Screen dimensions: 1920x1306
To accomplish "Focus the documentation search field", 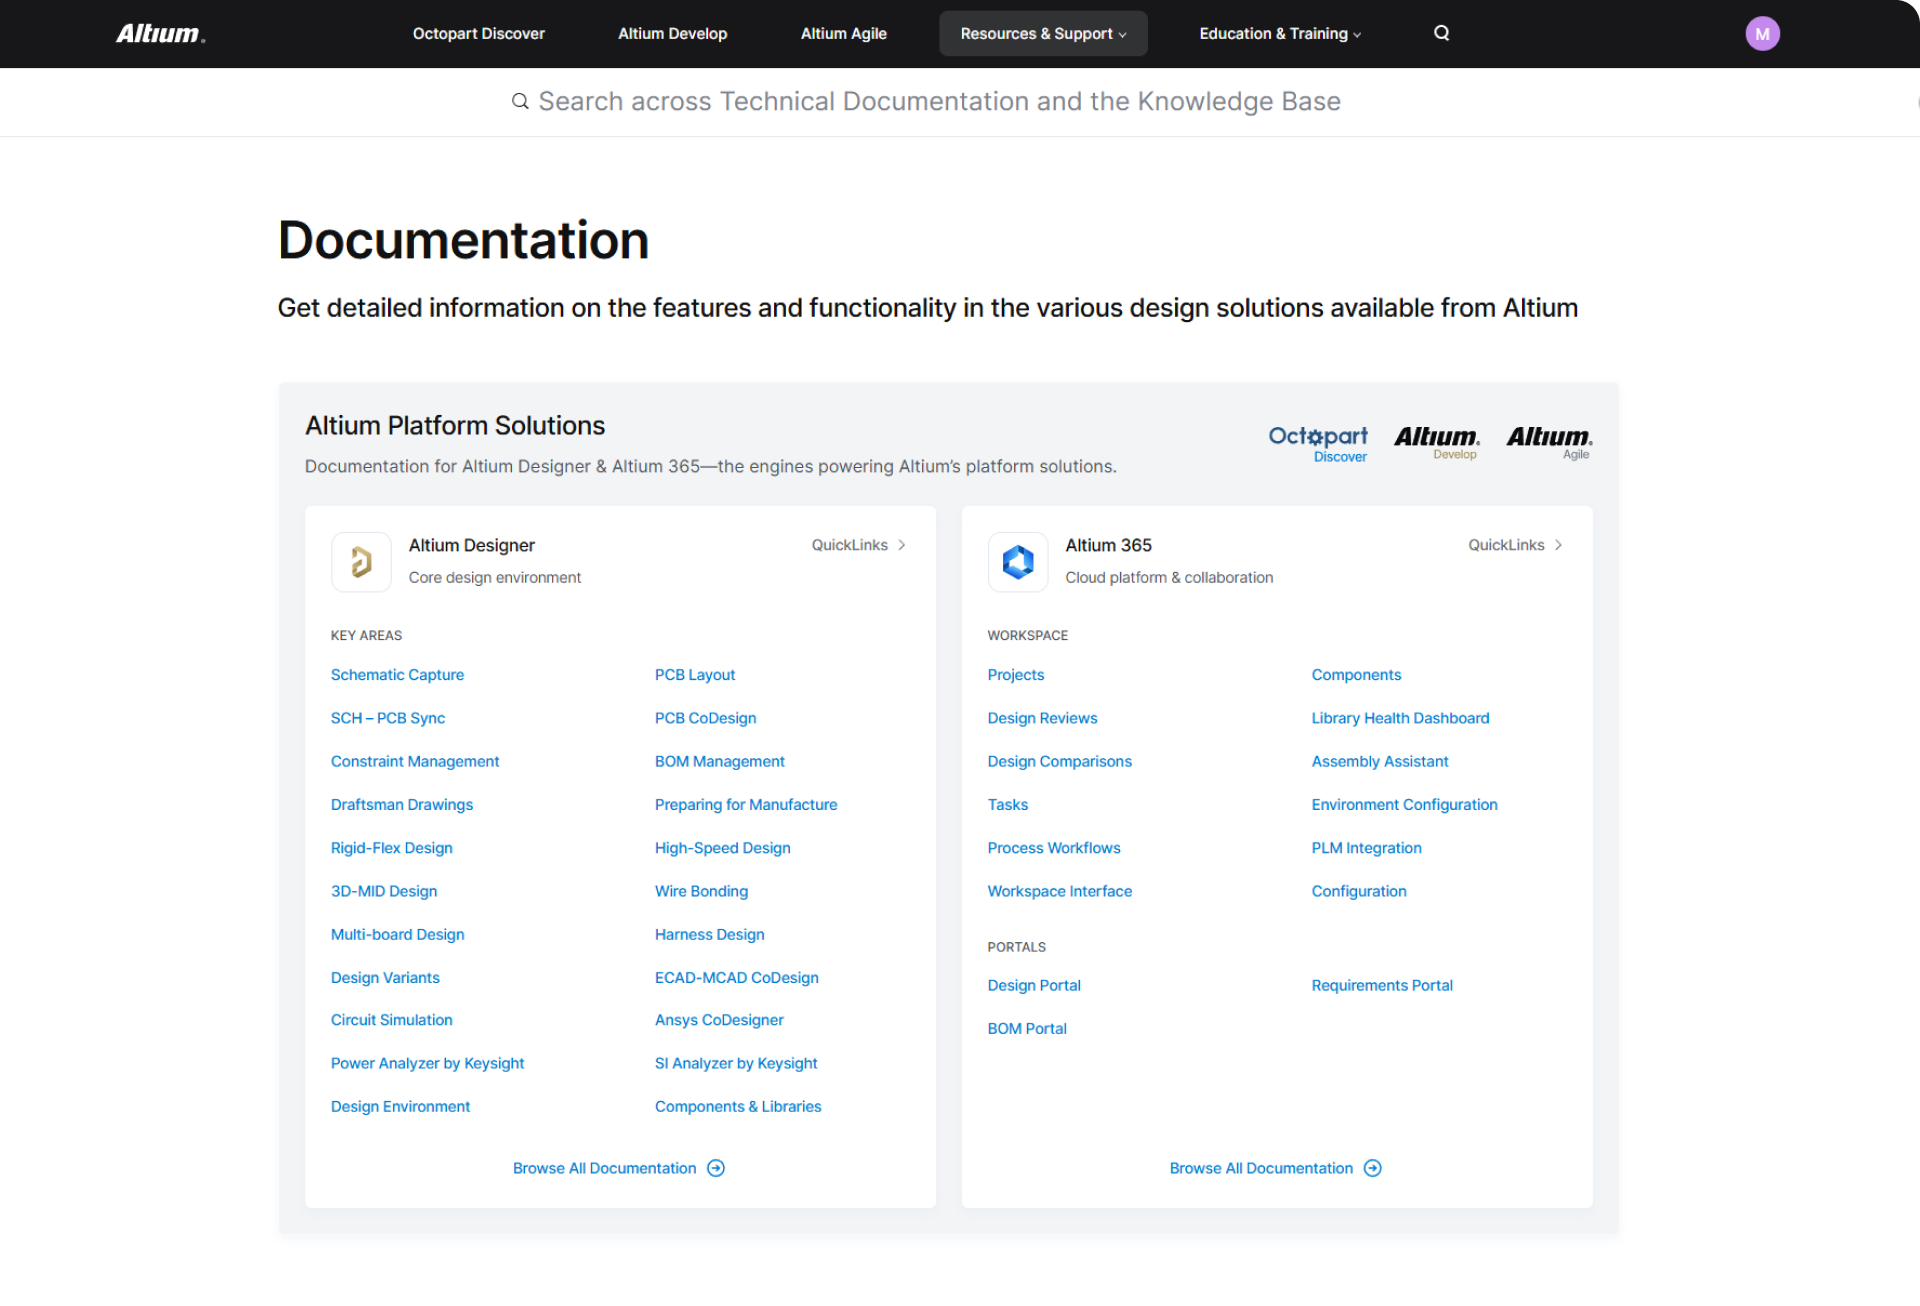I will point(939,101).
